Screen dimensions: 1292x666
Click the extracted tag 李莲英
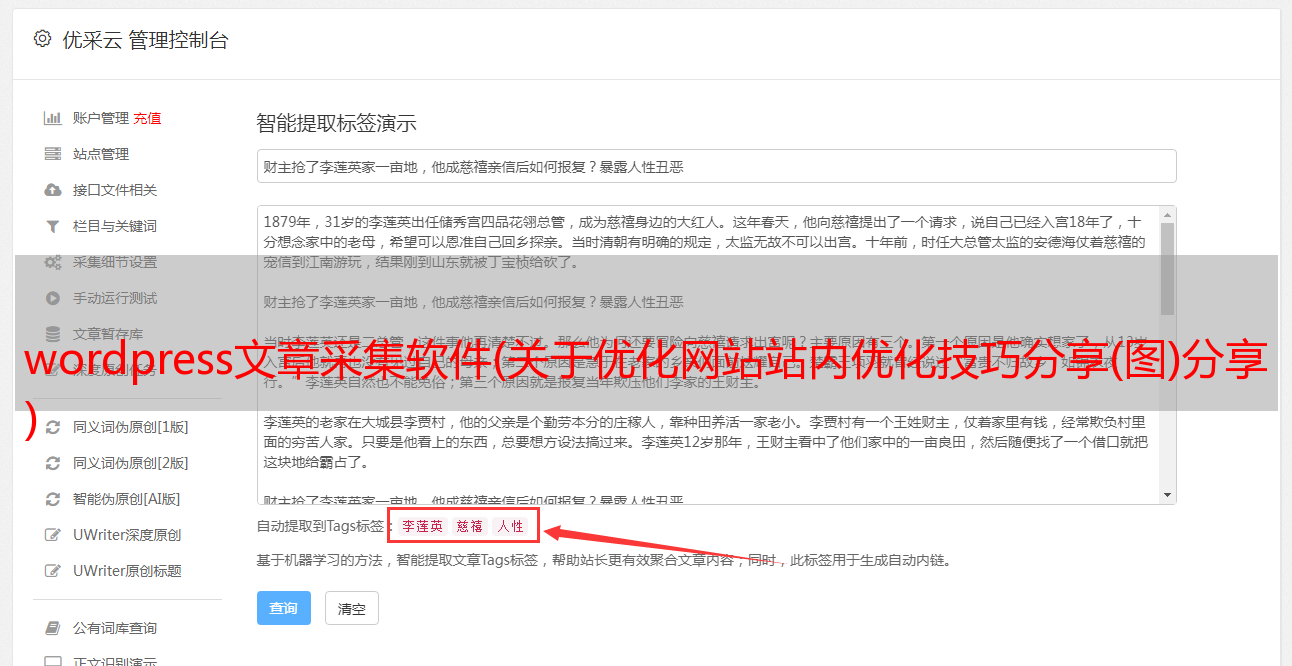[x=423, y=526]
